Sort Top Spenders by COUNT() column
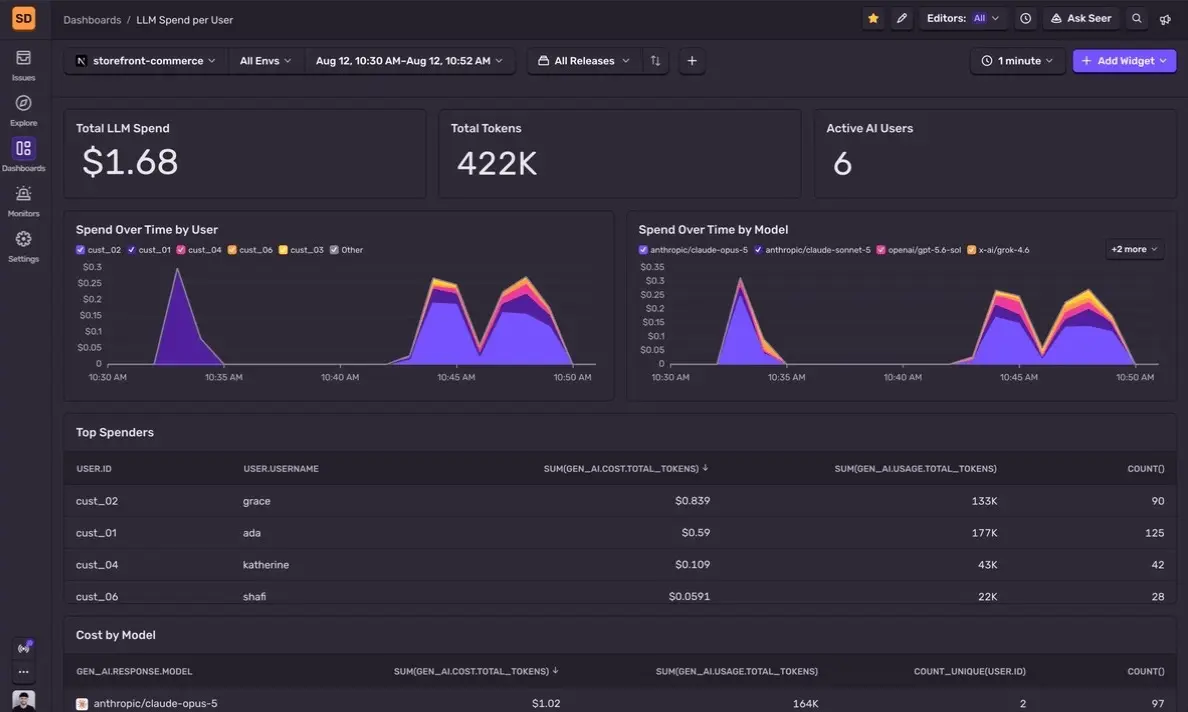 (1146, 469)
